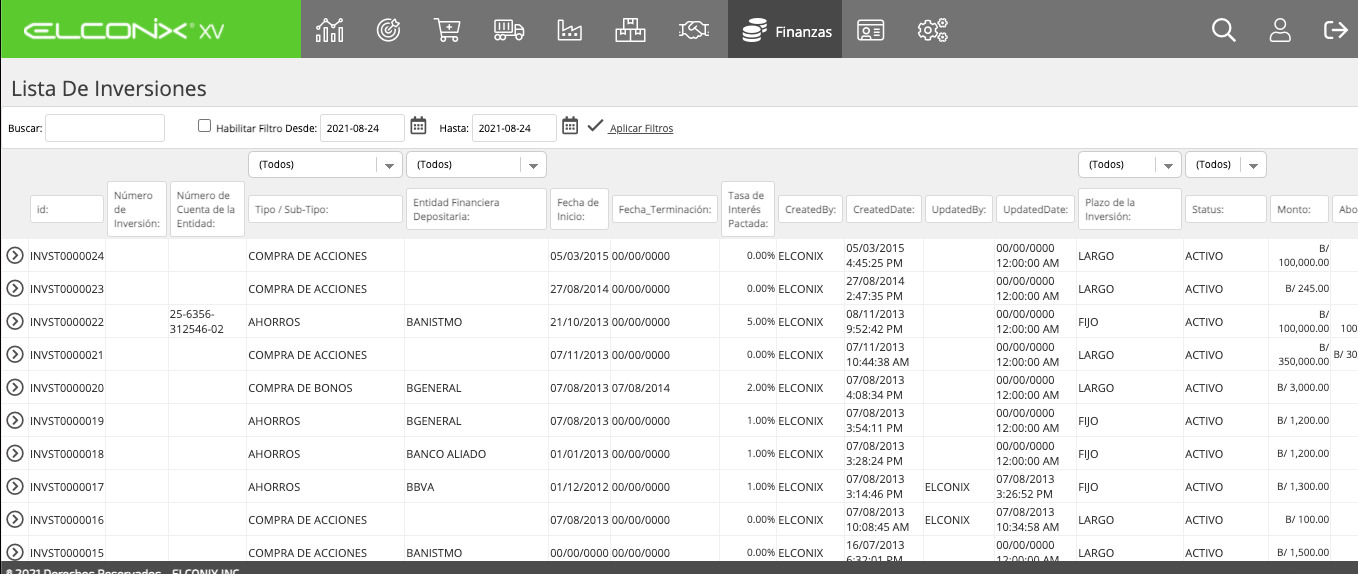Open details arrow for INVST0000017
This screenshot has height=574, width=1358.
pos(15,486)
